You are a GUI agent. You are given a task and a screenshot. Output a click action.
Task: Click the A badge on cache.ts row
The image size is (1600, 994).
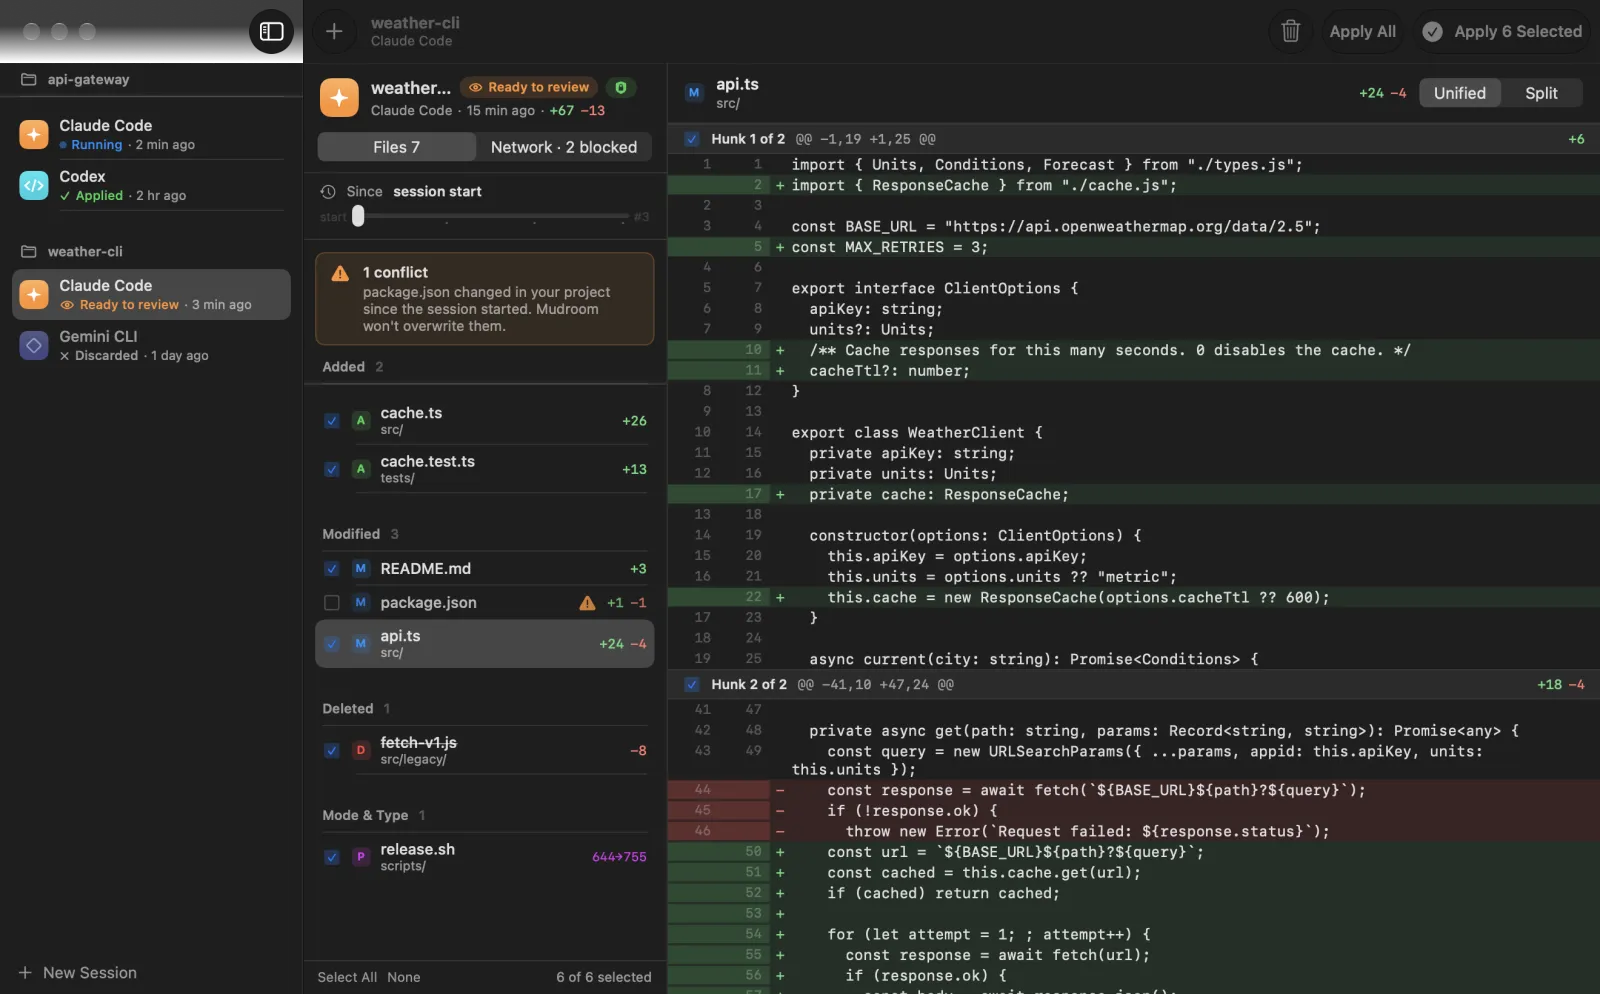click(x=361, y=421)
